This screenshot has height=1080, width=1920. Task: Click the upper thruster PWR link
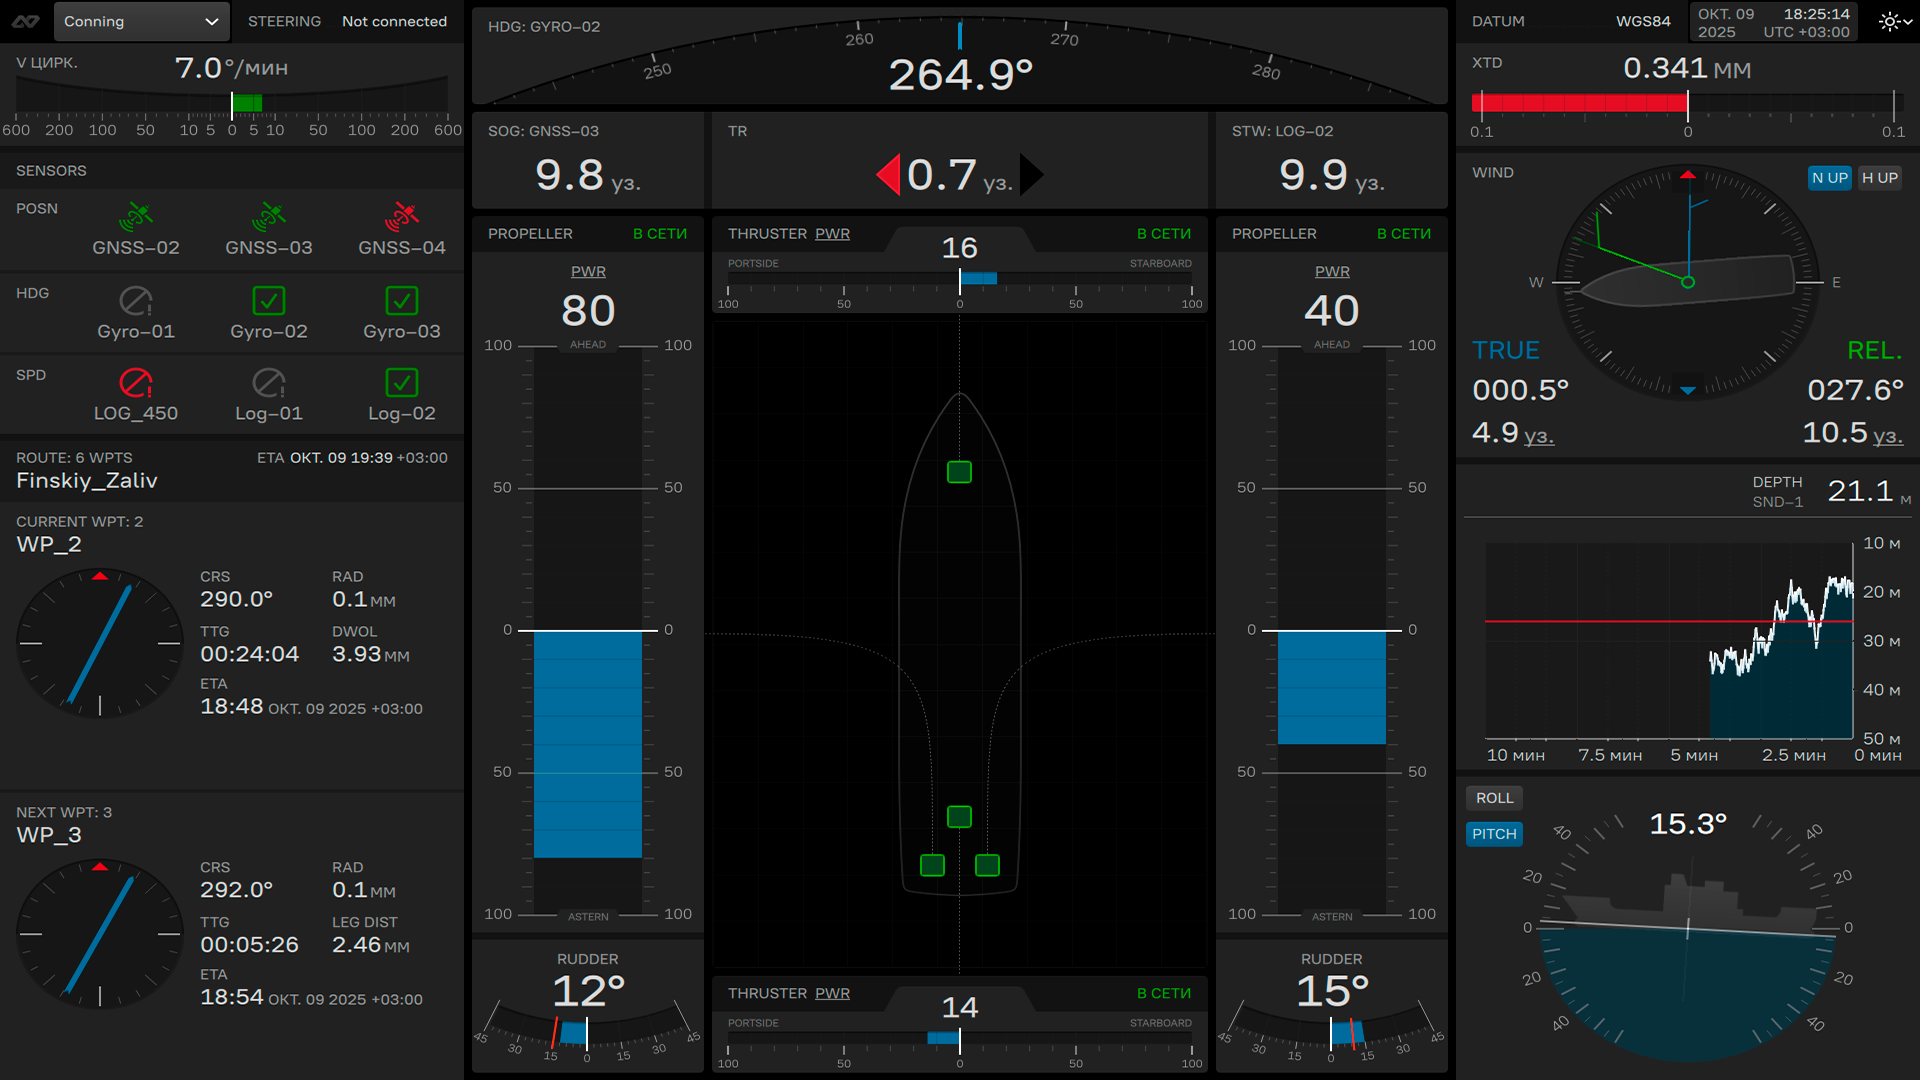(x=832, y=233)
